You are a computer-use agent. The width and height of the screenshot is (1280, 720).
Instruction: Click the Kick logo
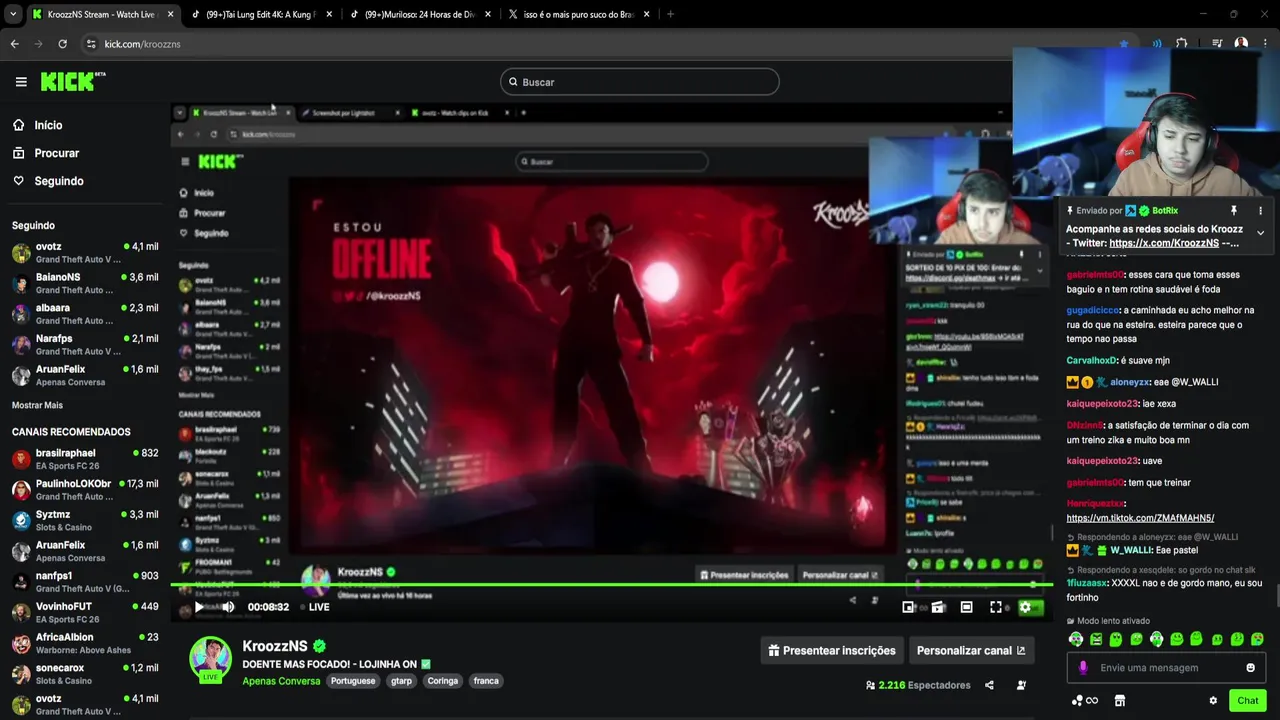pos(72,82)
